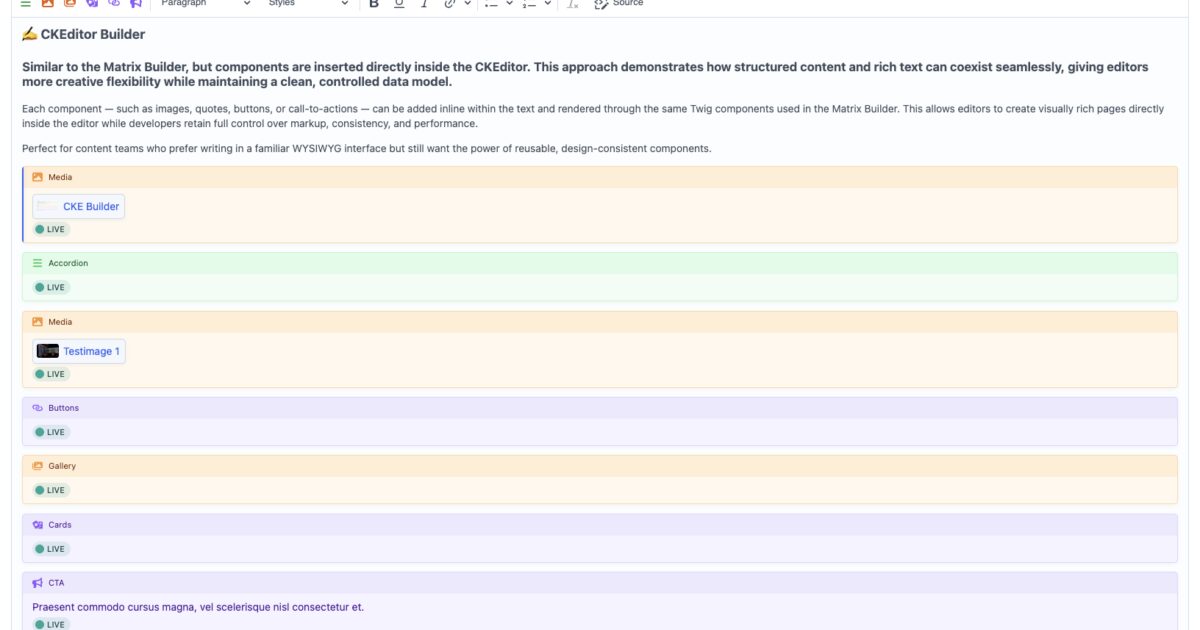Click icon in Media block above Testimage 1
1200x630 pixels.
click(38, 322)
